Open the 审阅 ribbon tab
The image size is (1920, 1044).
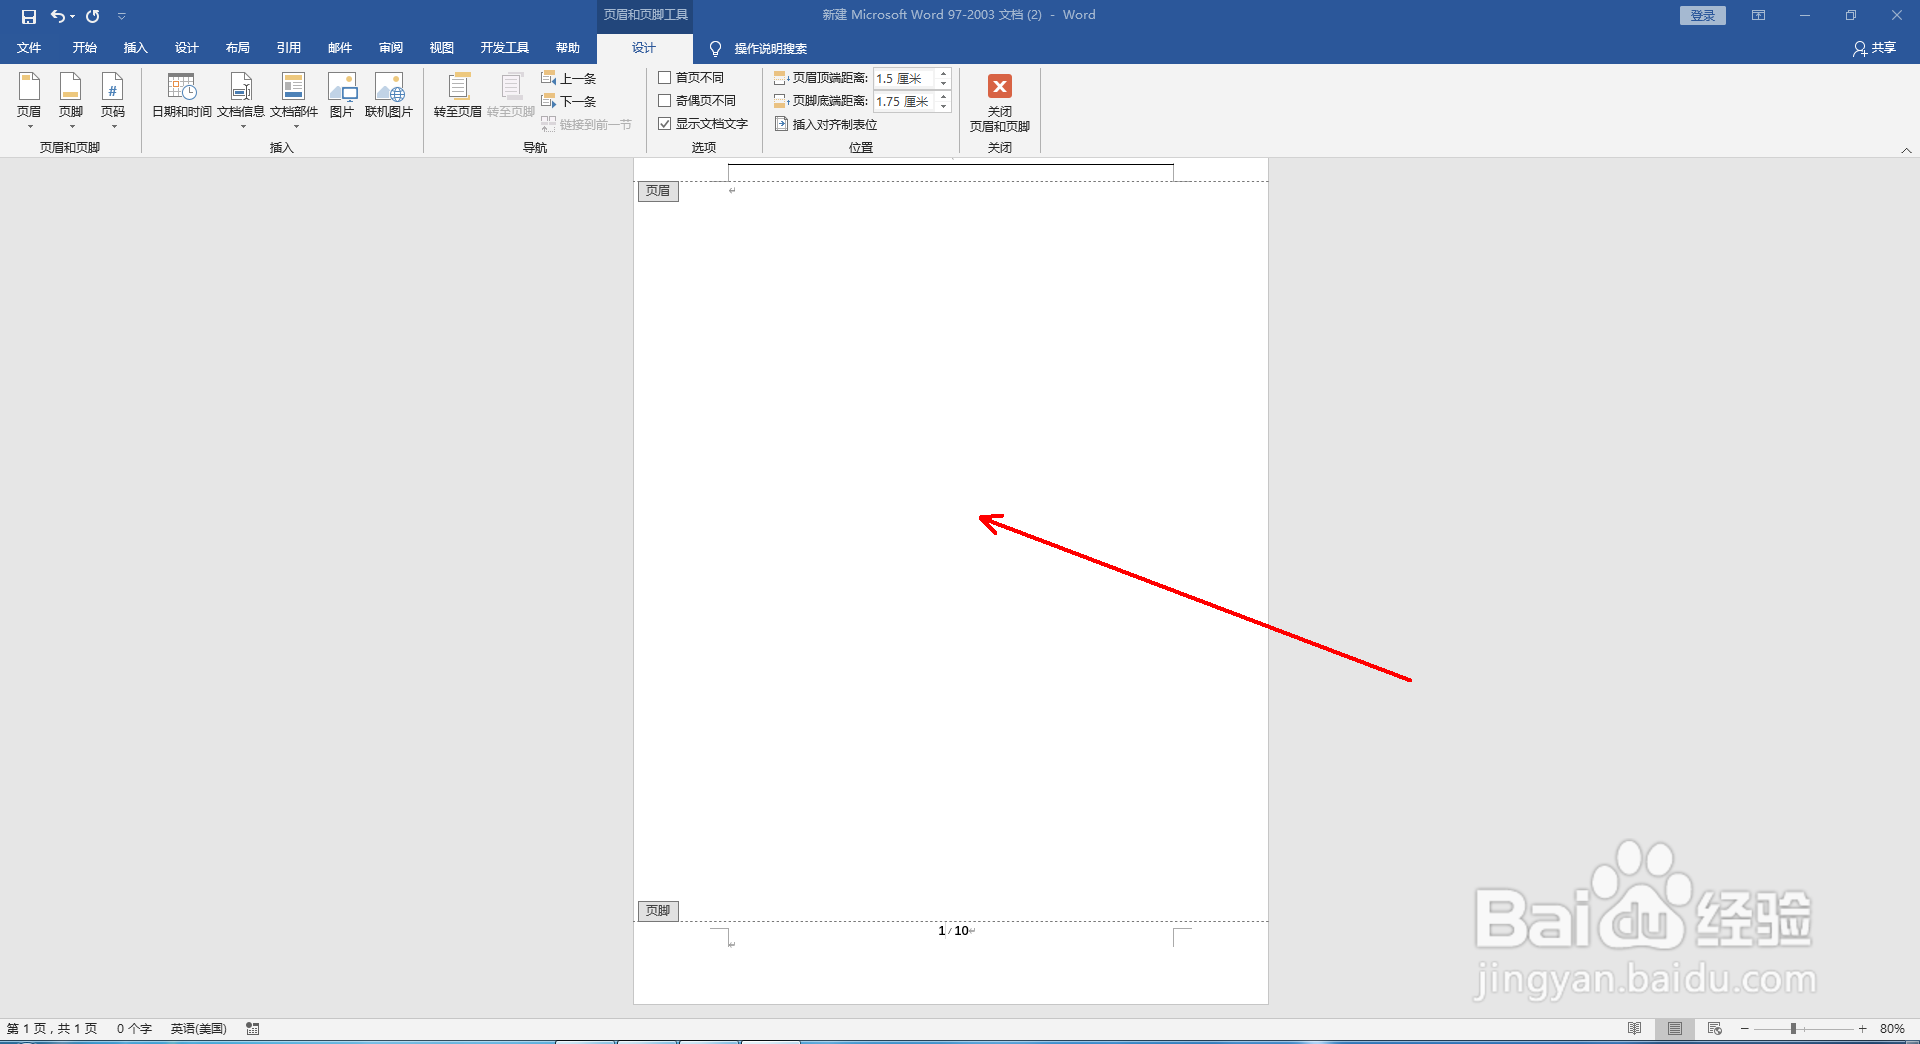click(x=390, y=47)
